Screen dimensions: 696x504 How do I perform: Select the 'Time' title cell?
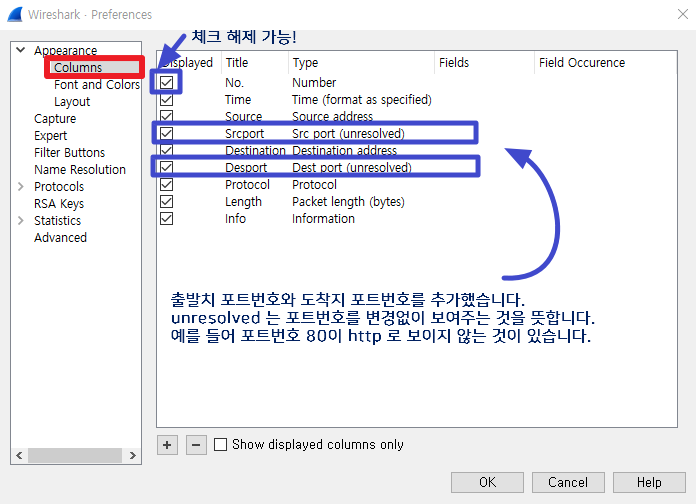tap(238, 99)
